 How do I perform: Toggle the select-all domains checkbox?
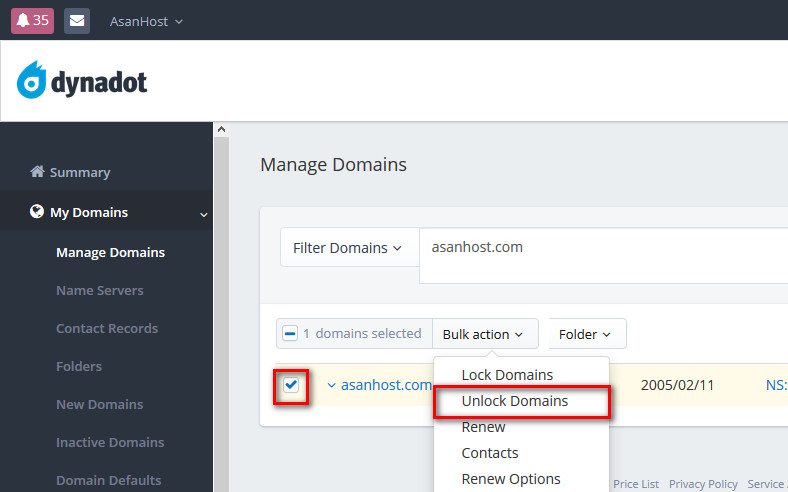[x=290, y=334]
